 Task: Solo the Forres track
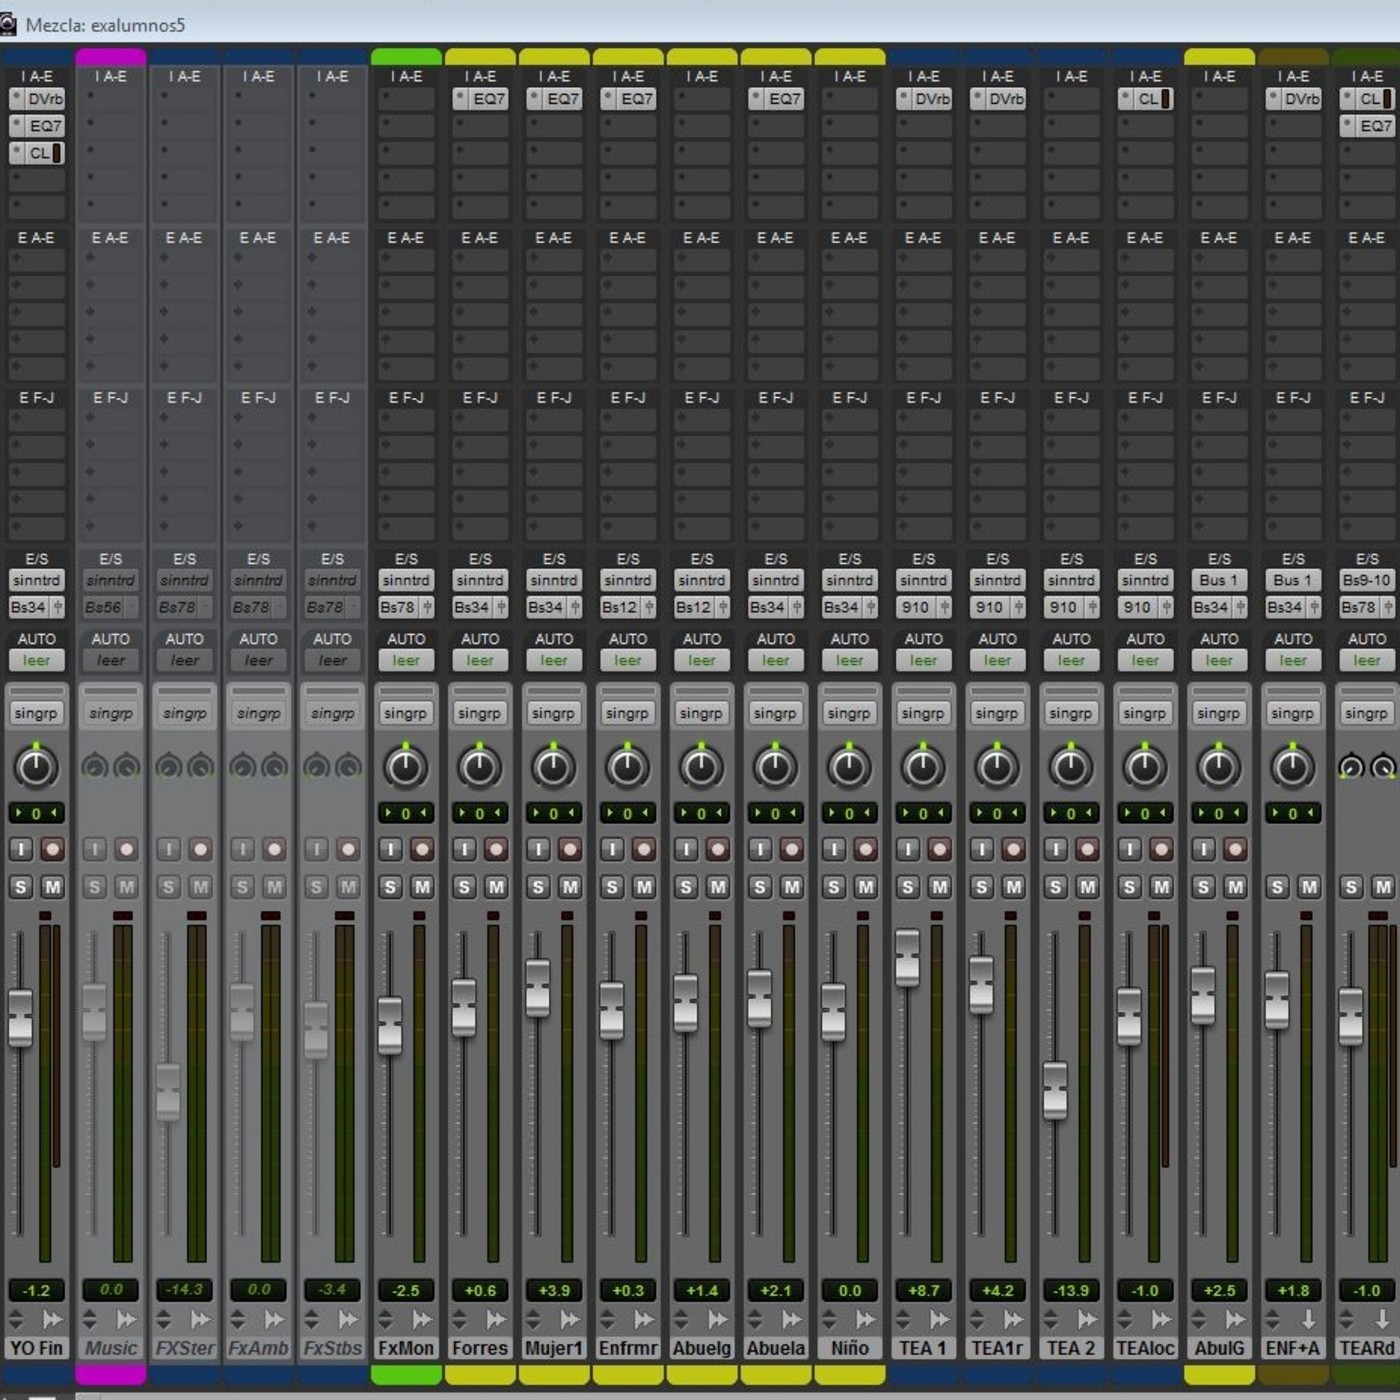coord(464,886)
